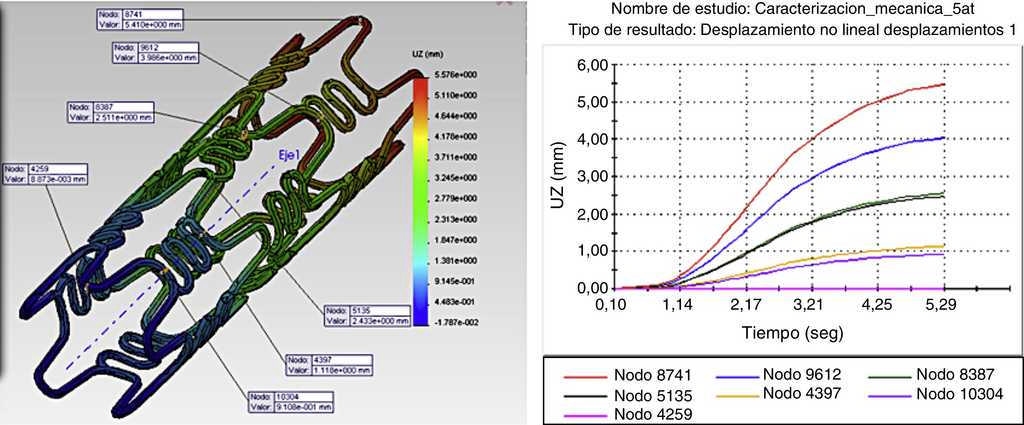This screenshot has width=1024, height=425.
Task: Click the Nodo 8387 value callout on the model
Action: (109, 111)
